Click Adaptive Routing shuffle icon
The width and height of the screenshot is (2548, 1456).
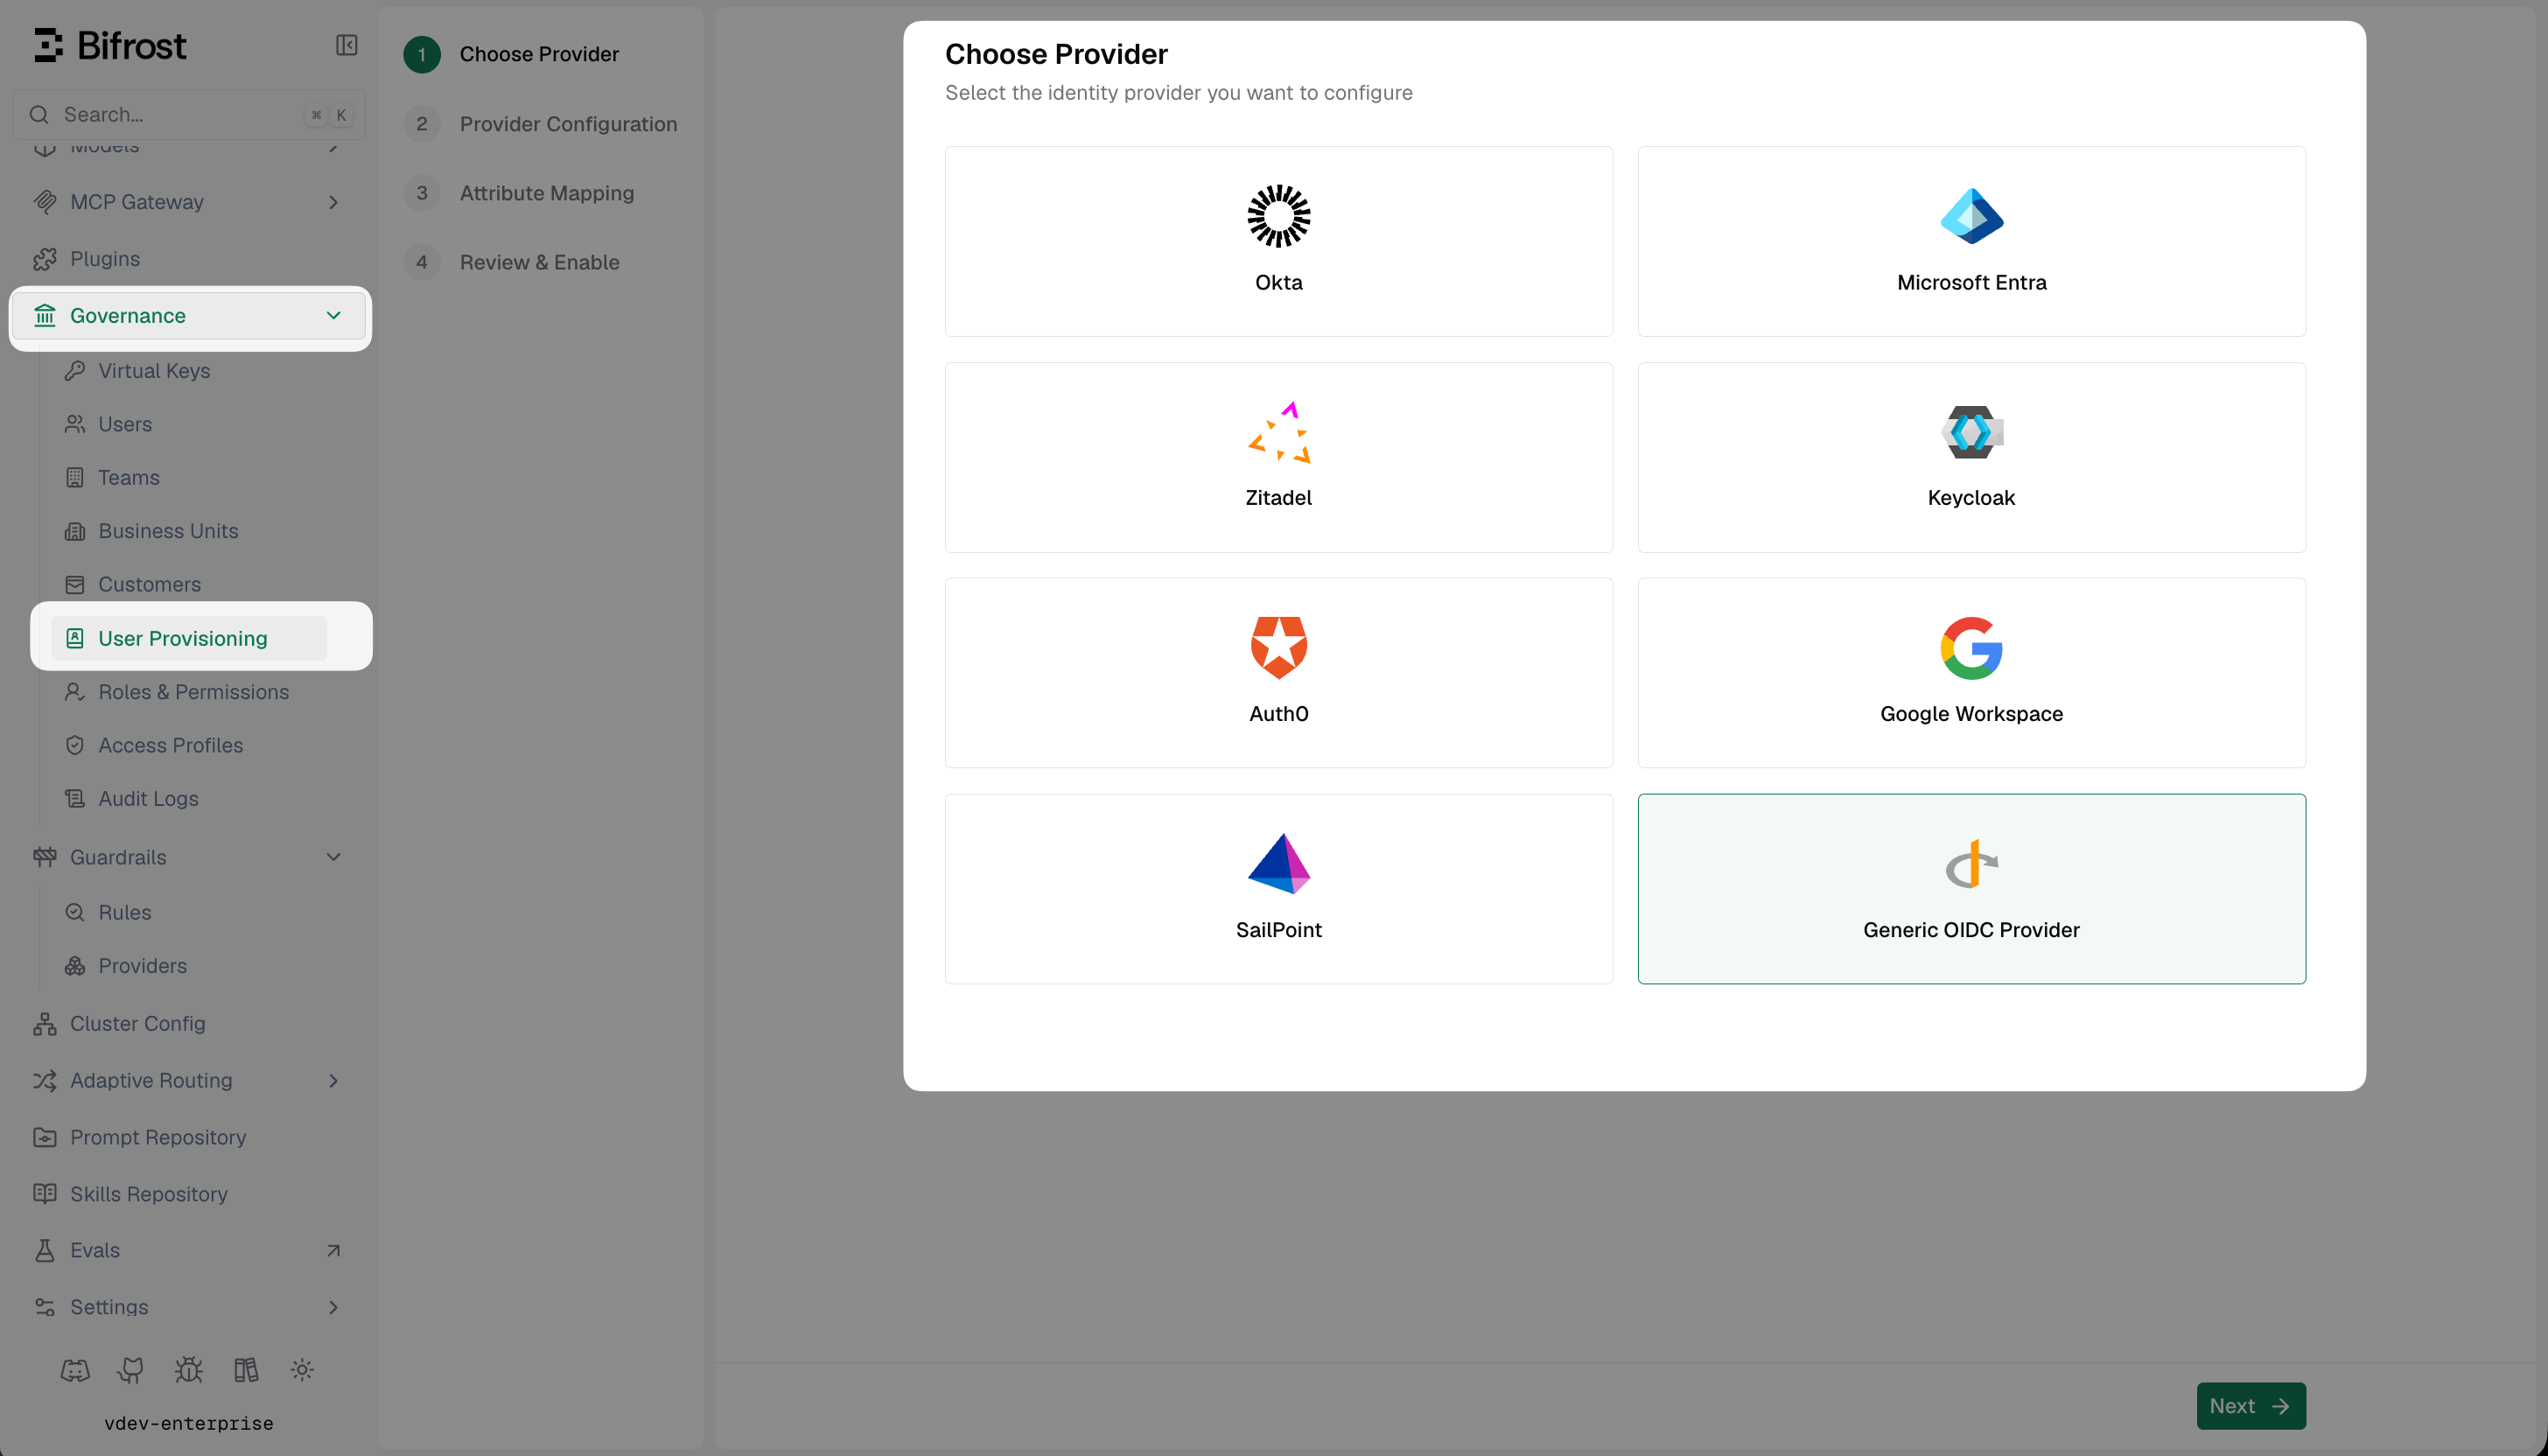tap(45, 1081)
